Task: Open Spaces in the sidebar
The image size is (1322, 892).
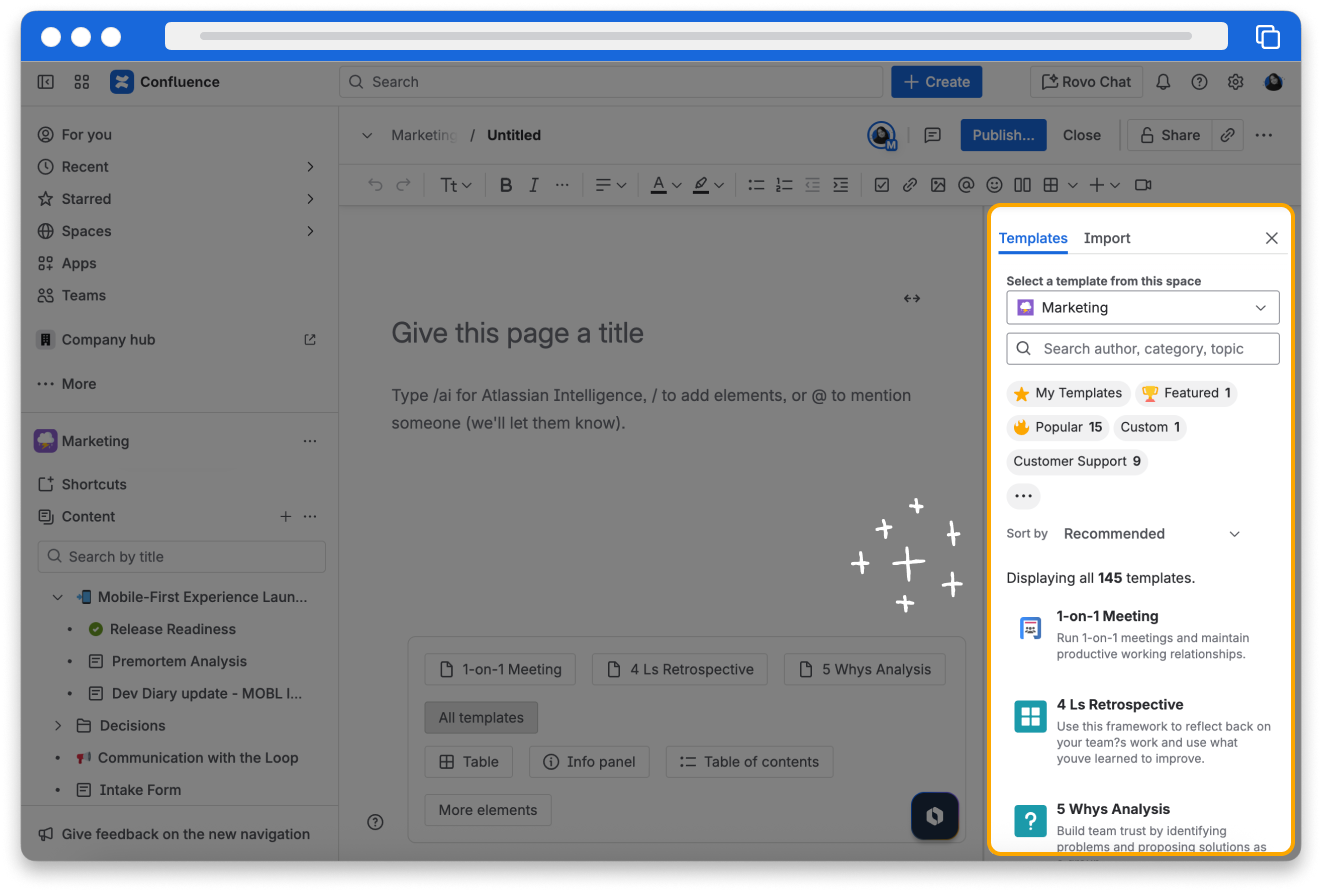Action: [x=86, y=231]
